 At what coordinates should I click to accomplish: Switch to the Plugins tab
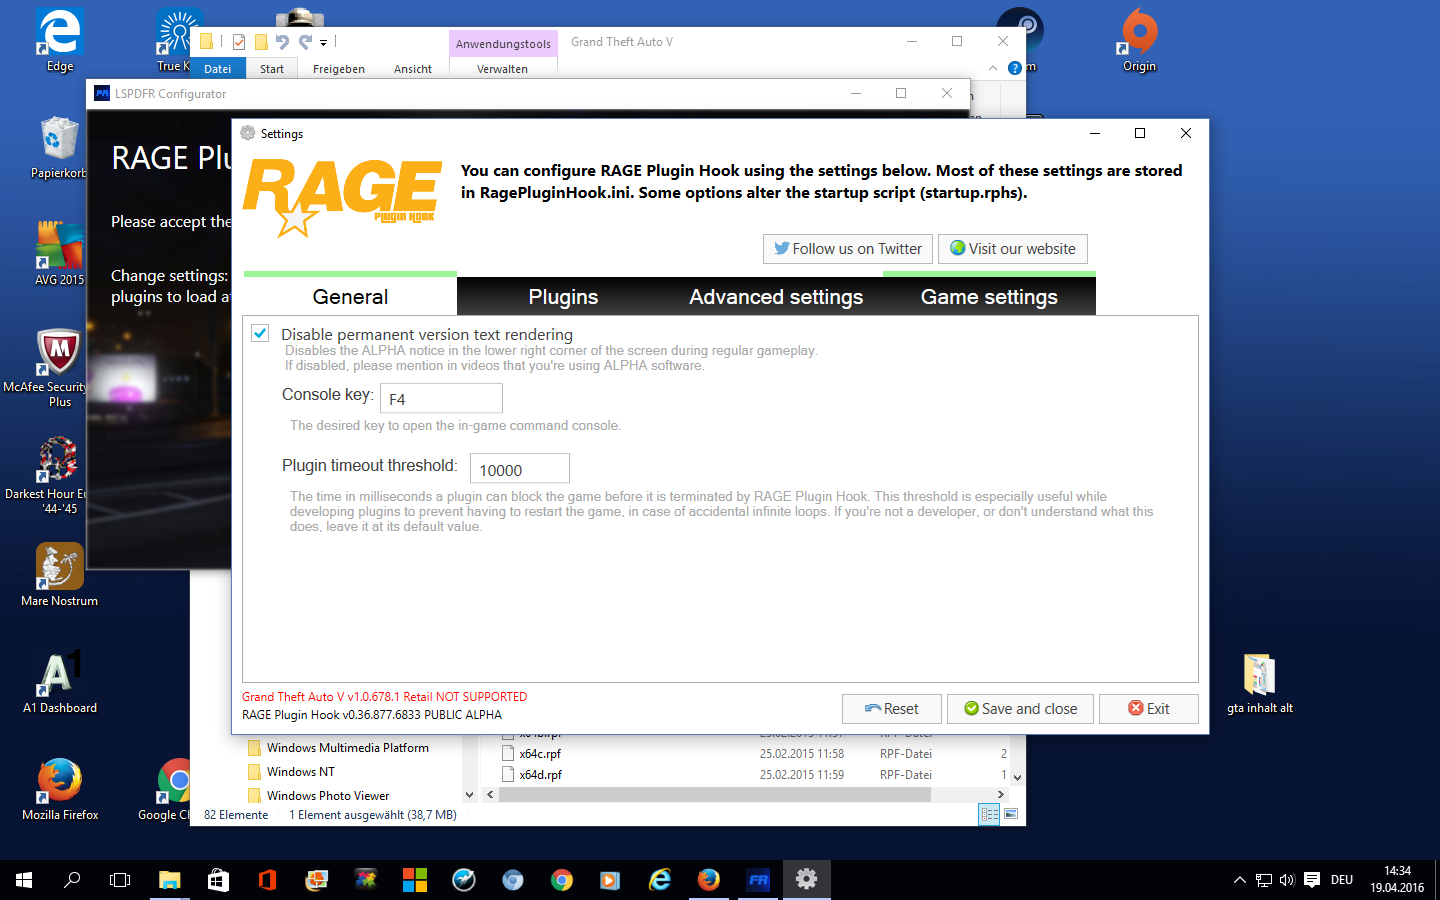point(563,296)
